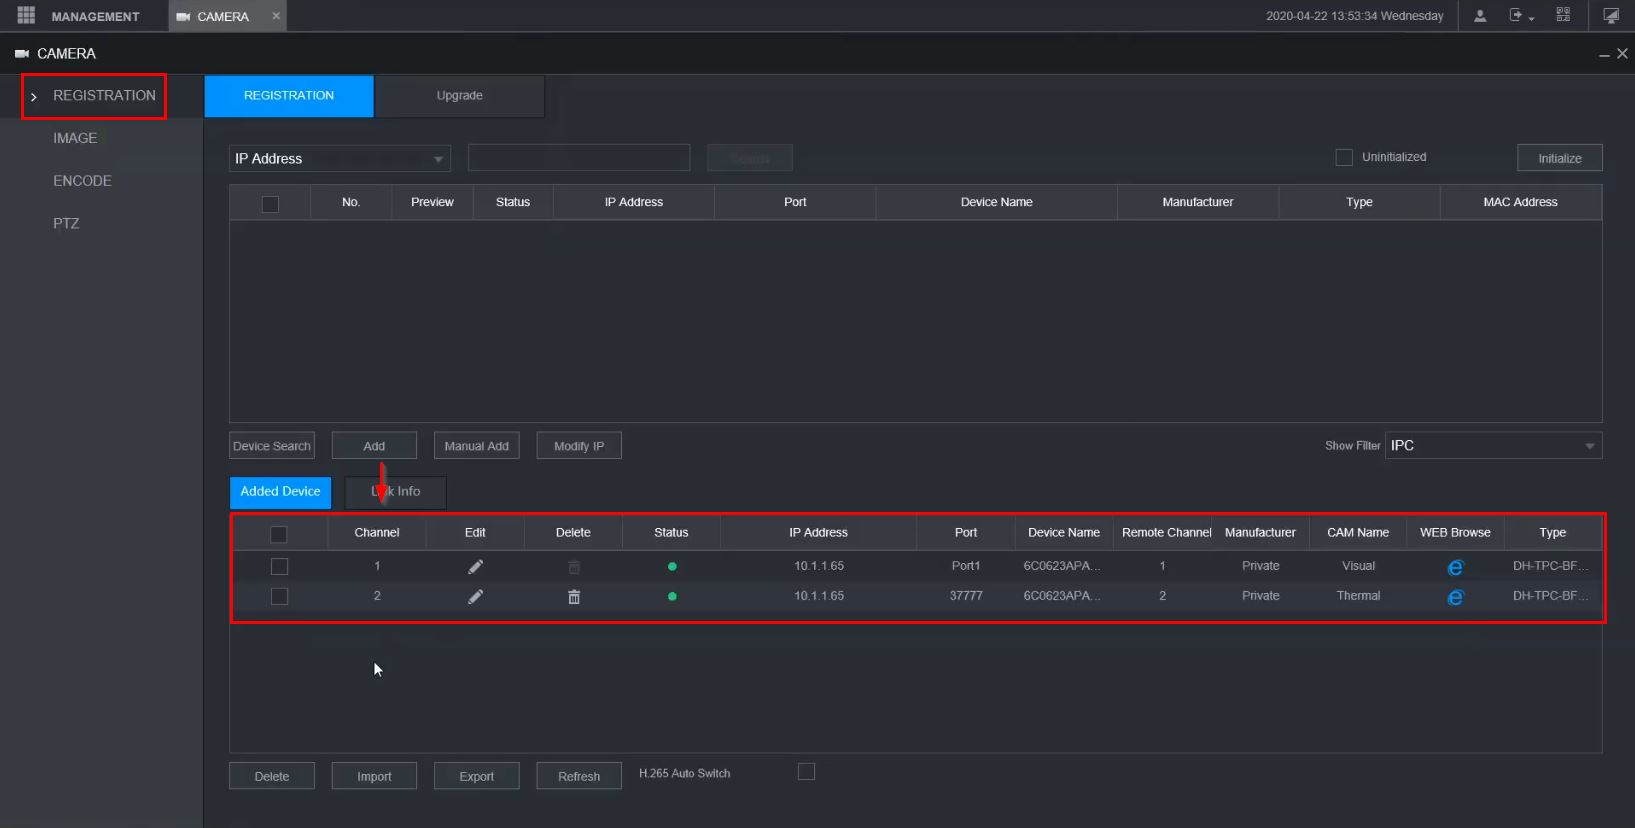Select the channel 1 row checkbox
Viewport: 1635px width, 828px height.
tap(279, 567)
